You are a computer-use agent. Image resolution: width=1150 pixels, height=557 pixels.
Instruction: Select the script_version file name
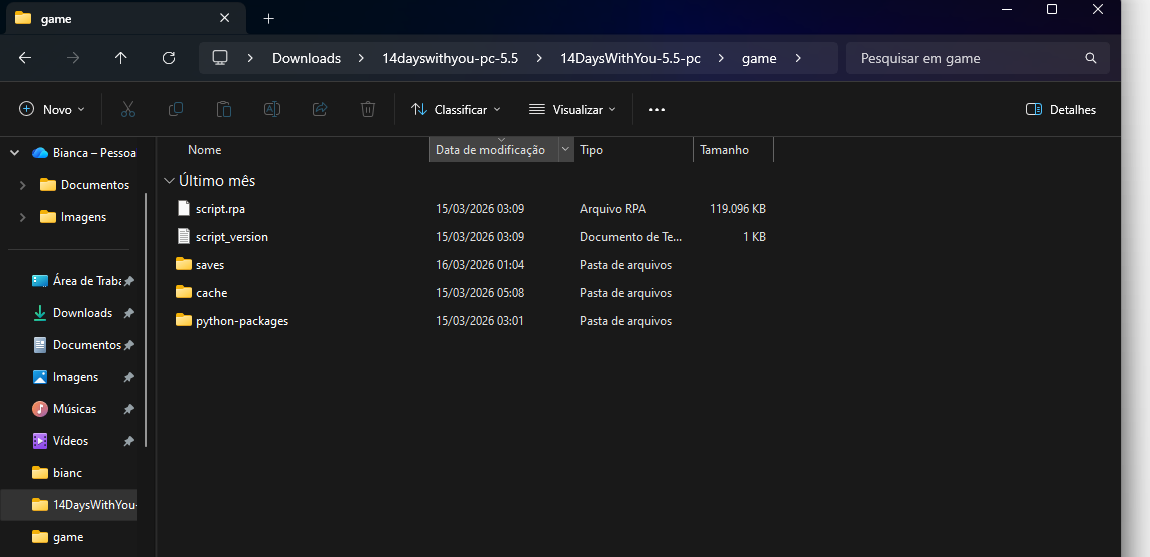pos(232,237)
